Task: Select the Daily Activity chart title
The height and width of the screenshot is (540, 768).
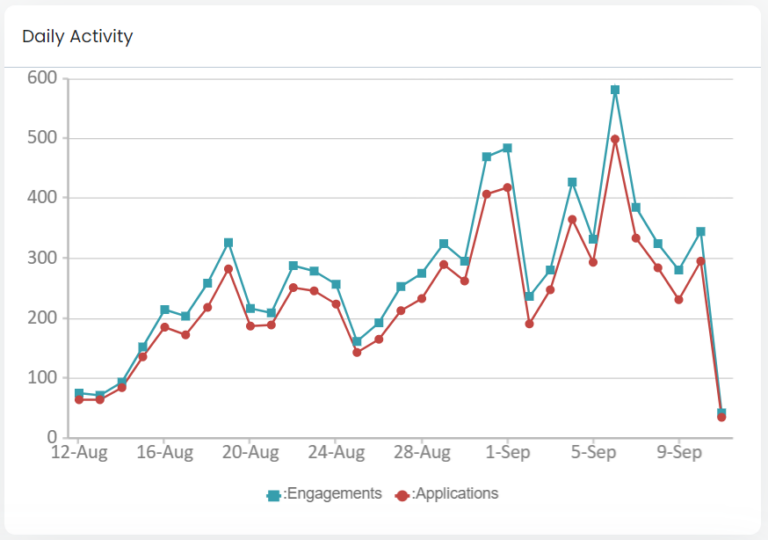Action: tap(77, 37)
